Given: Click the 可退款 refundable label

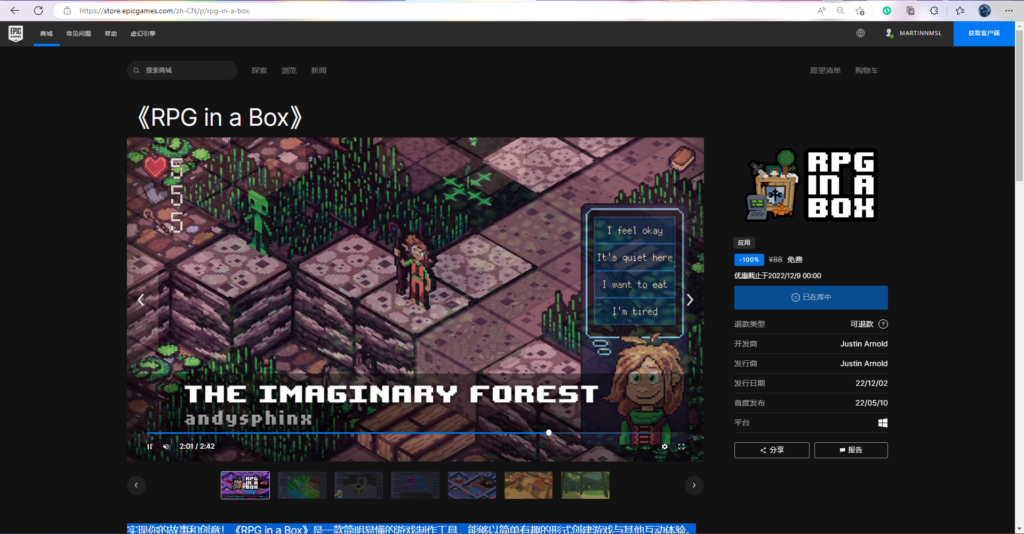Looking at the screenshot, I should [x=861, y=324].
